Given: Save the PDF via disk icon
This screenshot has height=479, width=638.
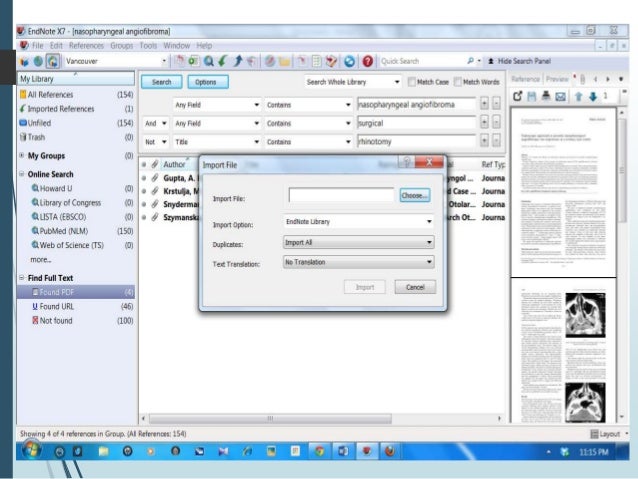Looking at the screenshot, I should coord(531,96).
